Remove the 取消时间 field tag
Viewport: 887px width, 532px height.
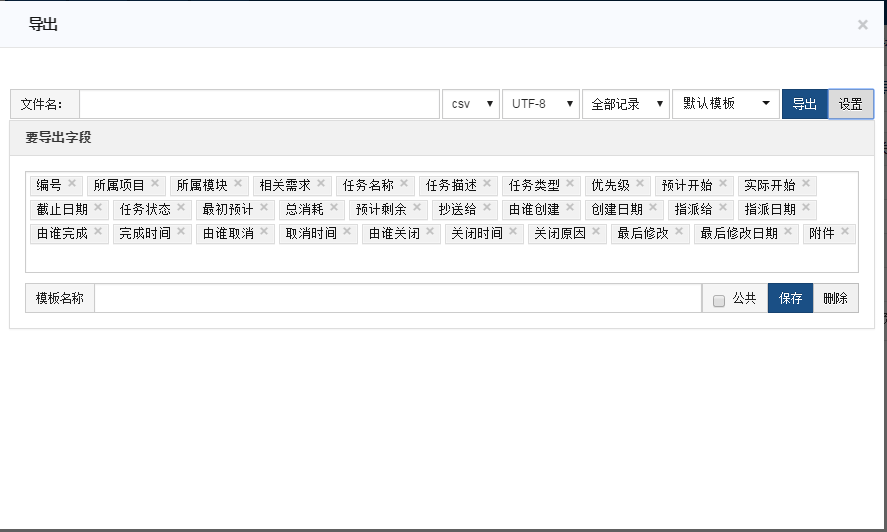tap(347, 231)
